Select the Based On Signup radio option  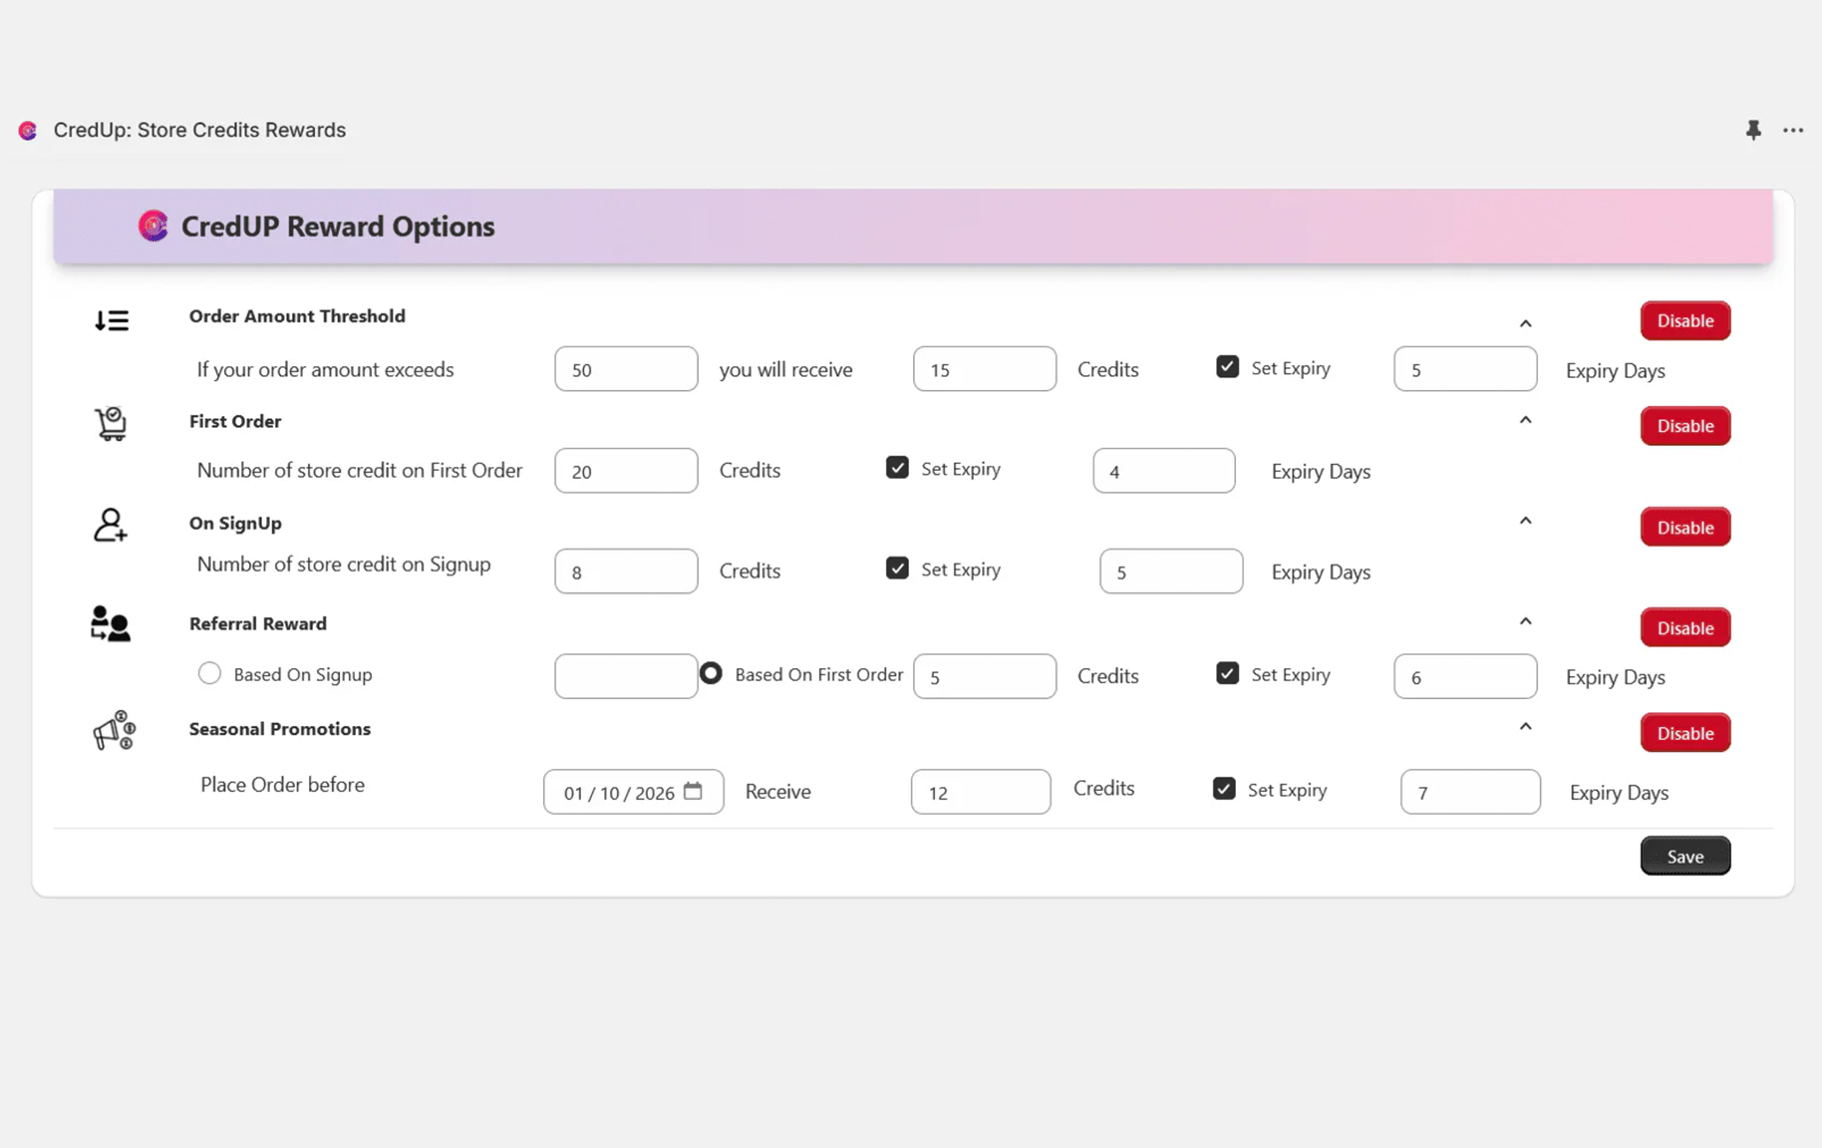pyautogui.click(x=209, y=673)
